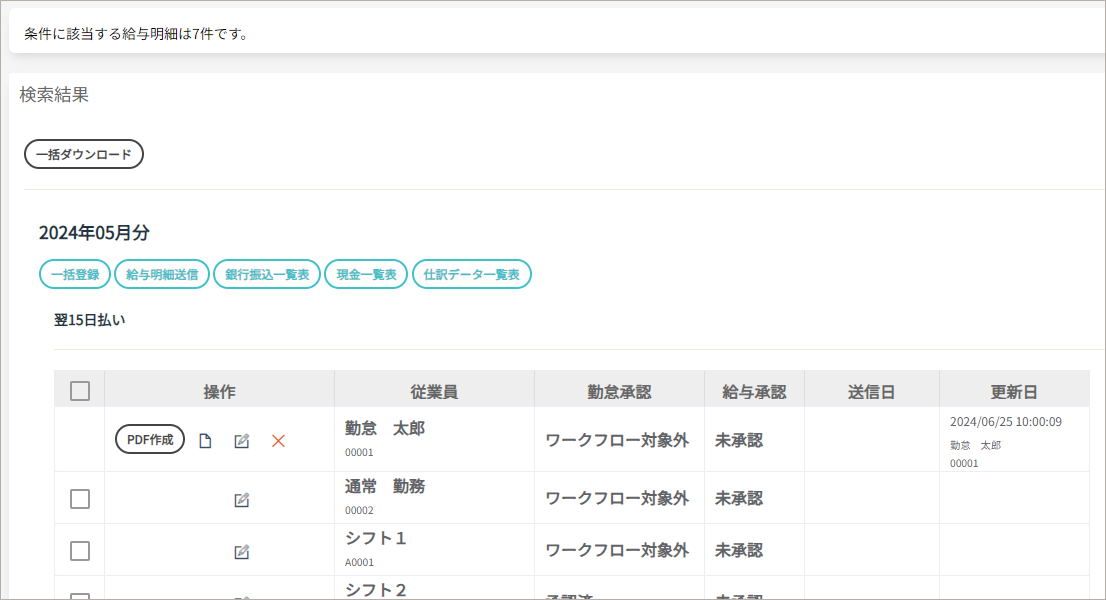This screenshot has width=1106, height=600.
Task: Open the 銀行振込一覧表 report
Action: click(x=267, y=274)
